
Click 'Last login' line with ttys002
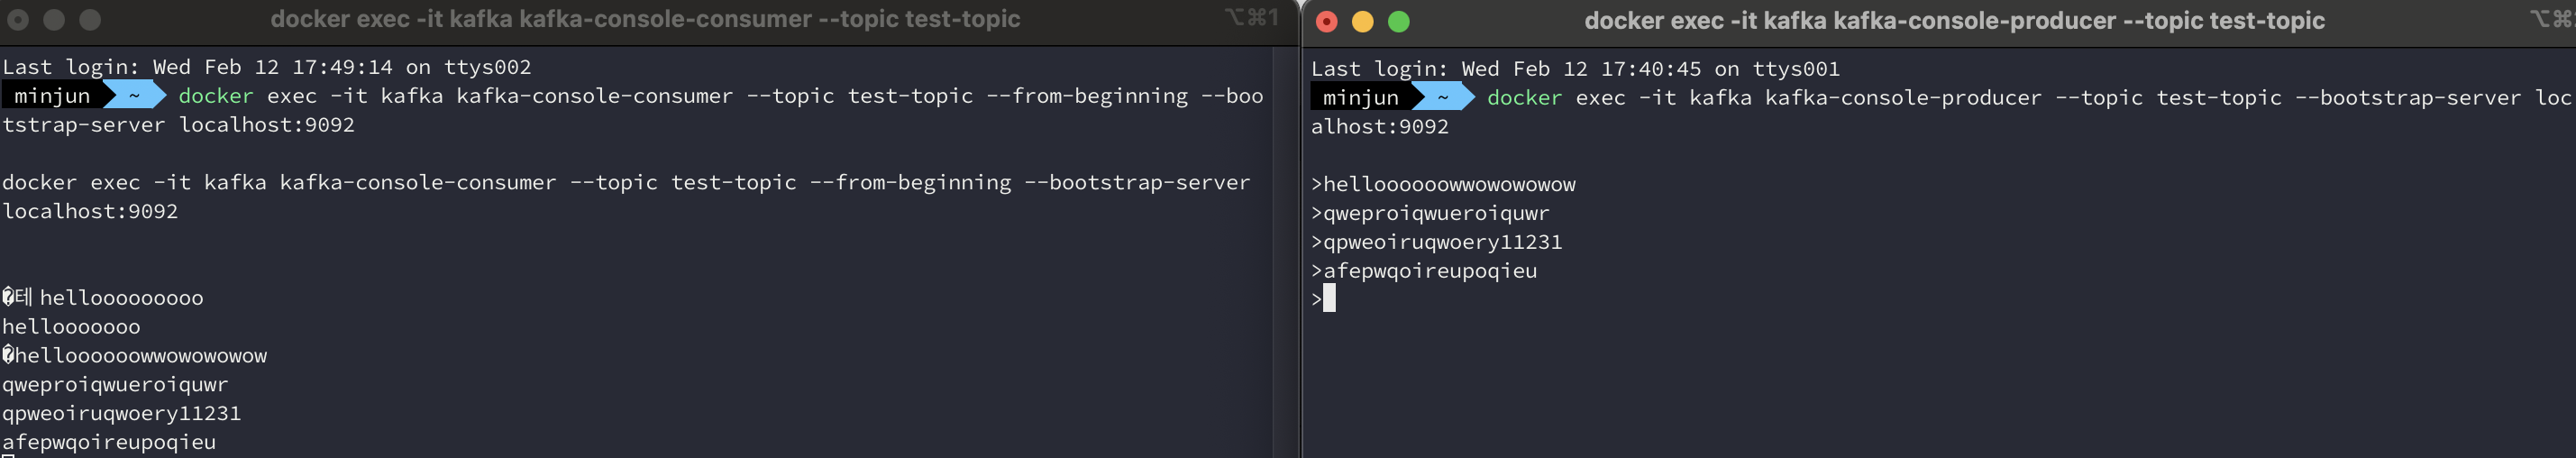[266, 67]
